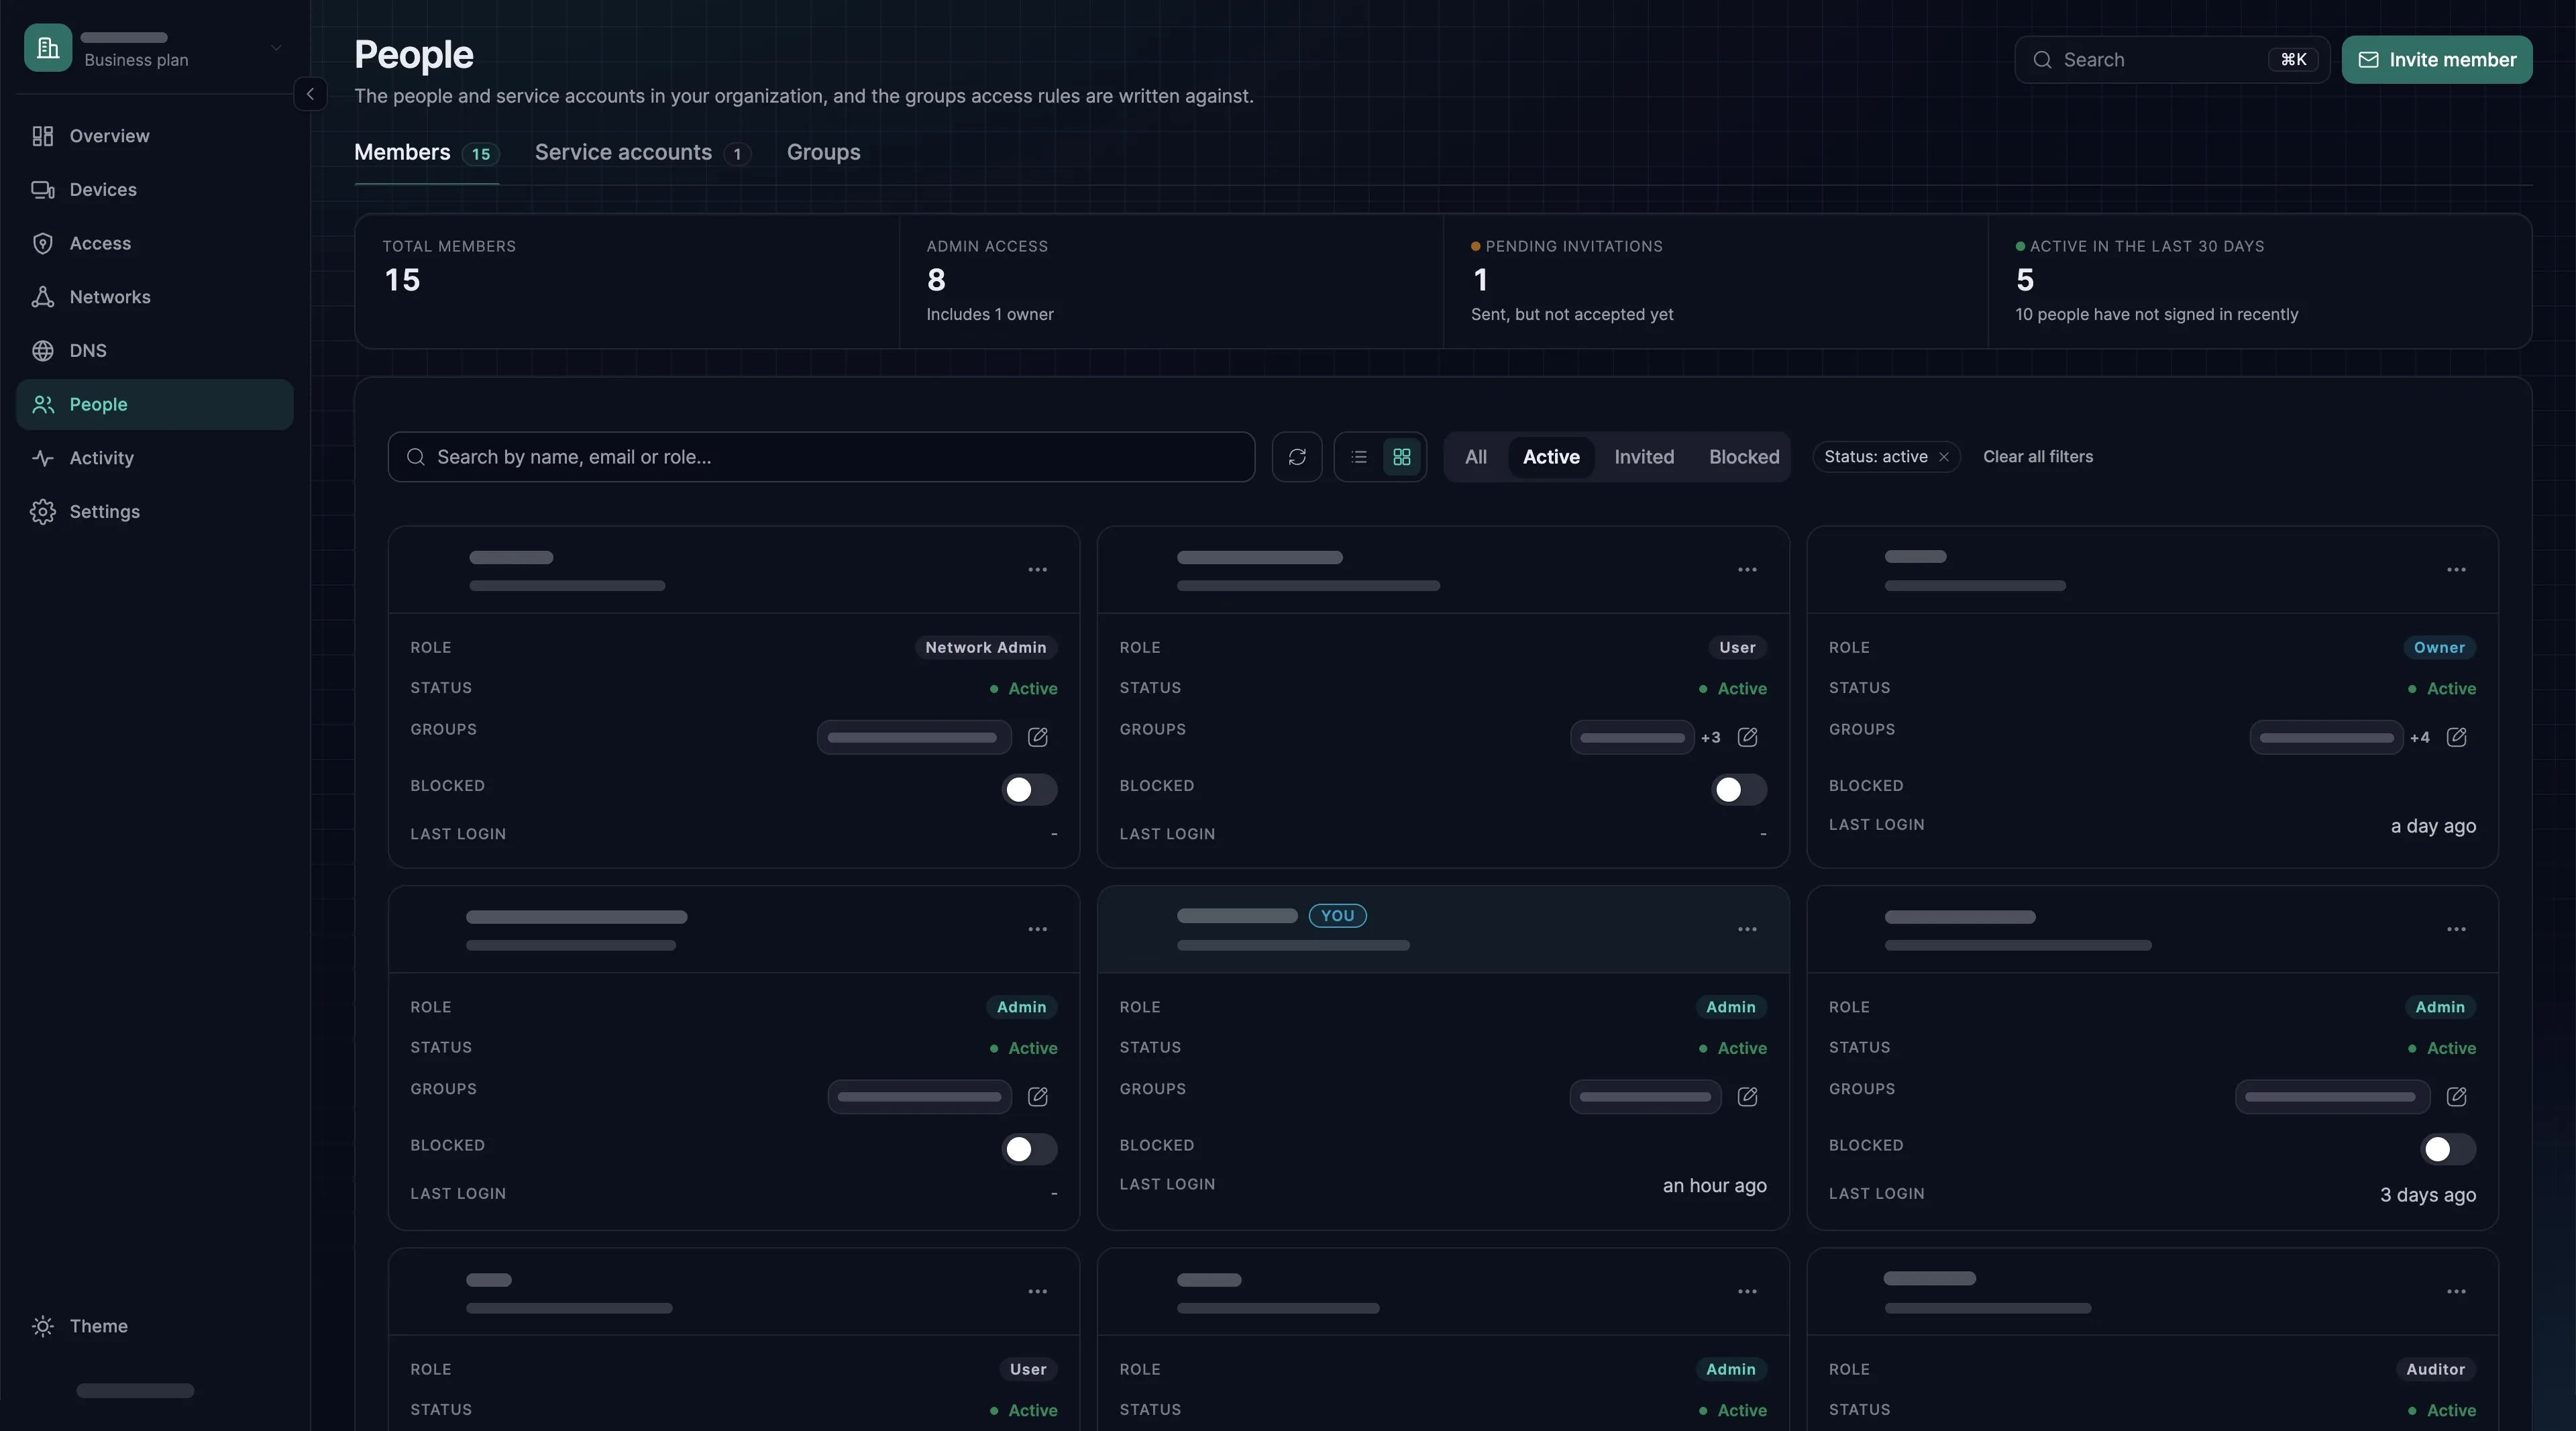The height and width of the screenshot is (1431, 2576).
Task: Switch to list view layout
Action: (x=1359, y=457)
